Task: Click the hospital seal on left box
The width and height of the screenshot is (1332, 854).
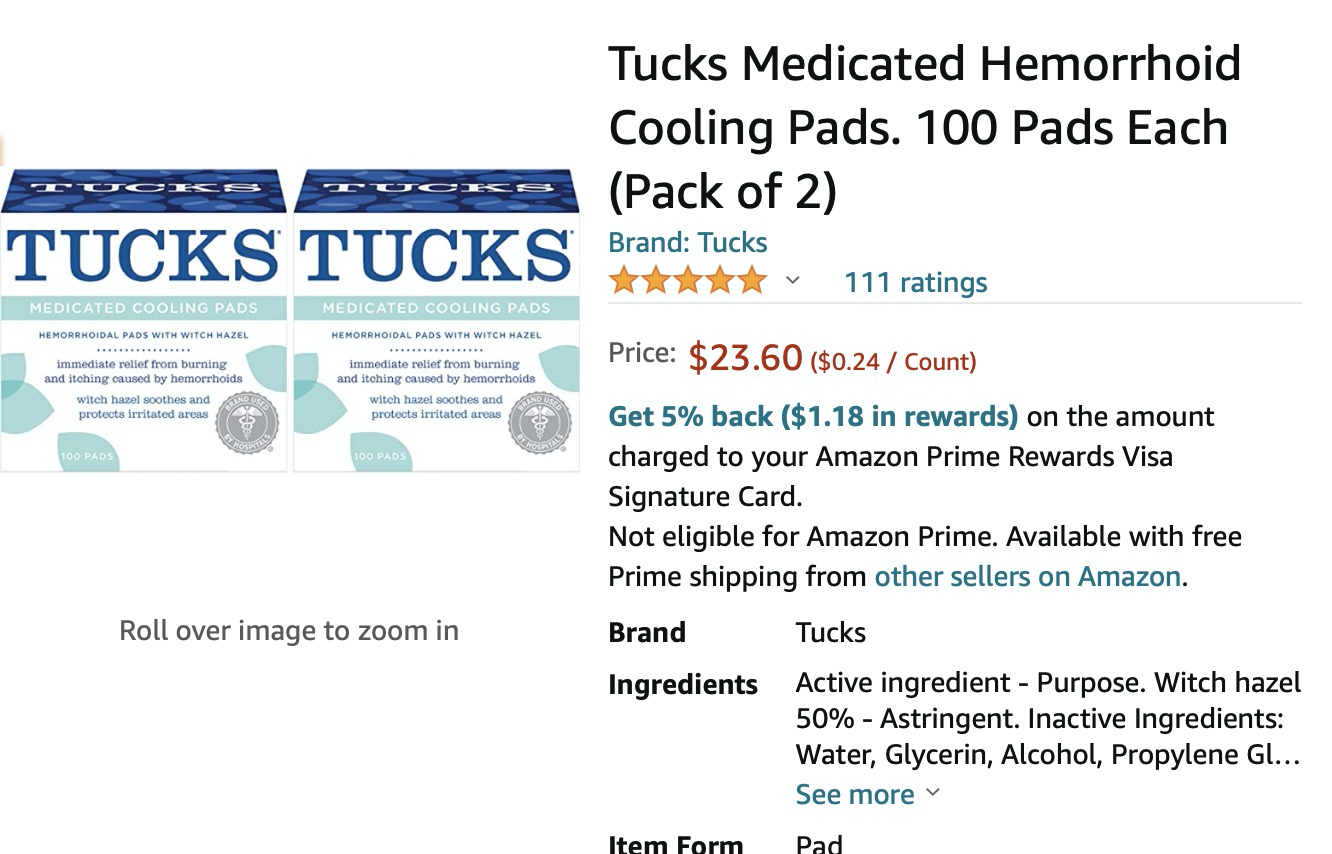Action: [247, 425]
